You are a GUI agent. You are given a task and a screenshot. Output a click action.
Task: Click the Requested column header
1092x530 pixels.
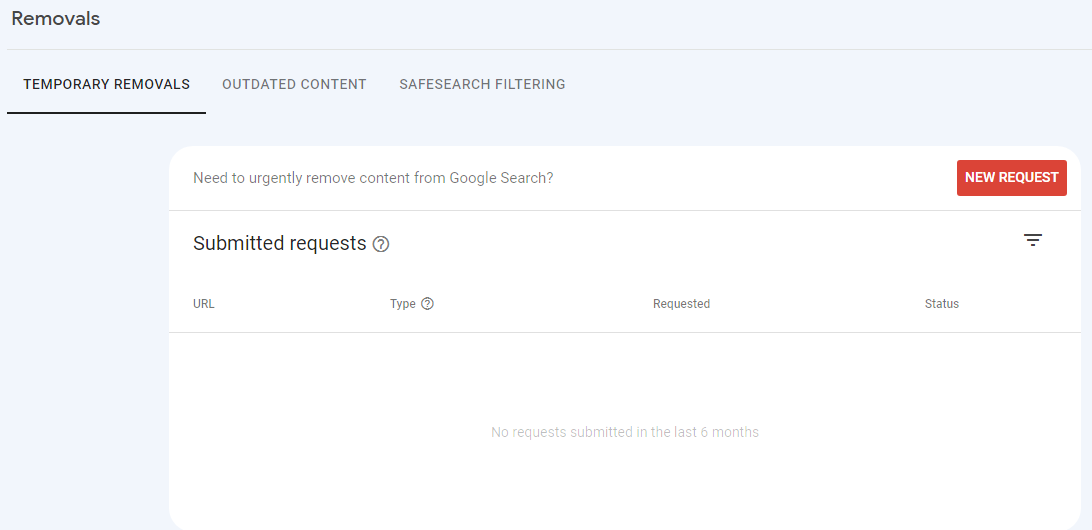click(681, 304)
